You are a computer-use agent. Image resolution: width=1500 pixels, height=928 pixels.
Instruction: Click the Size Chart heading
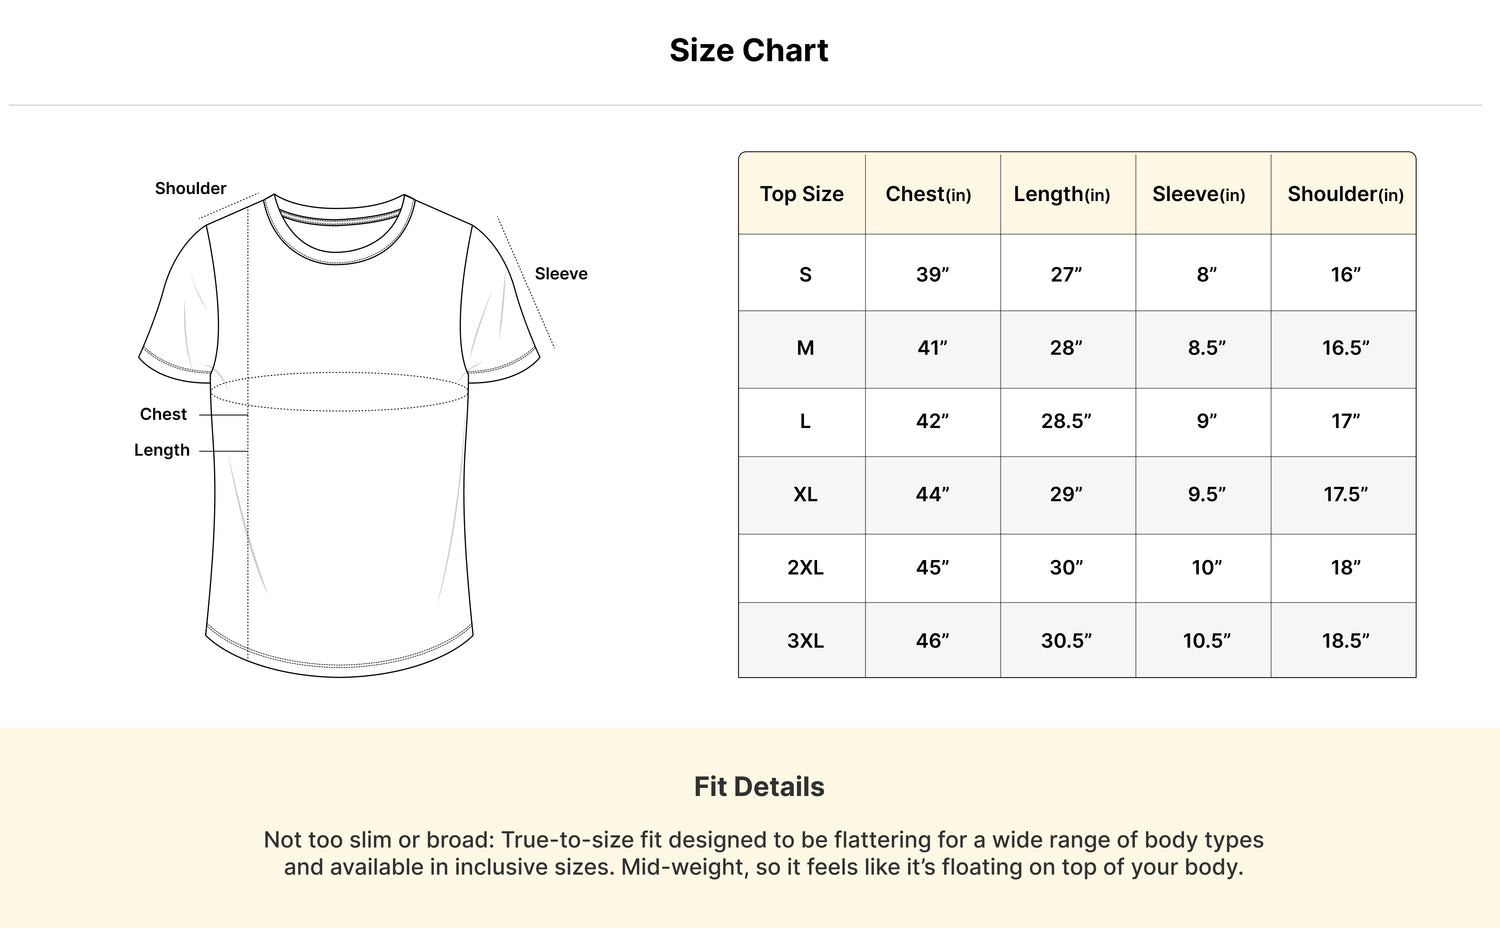tap(749, 50)
